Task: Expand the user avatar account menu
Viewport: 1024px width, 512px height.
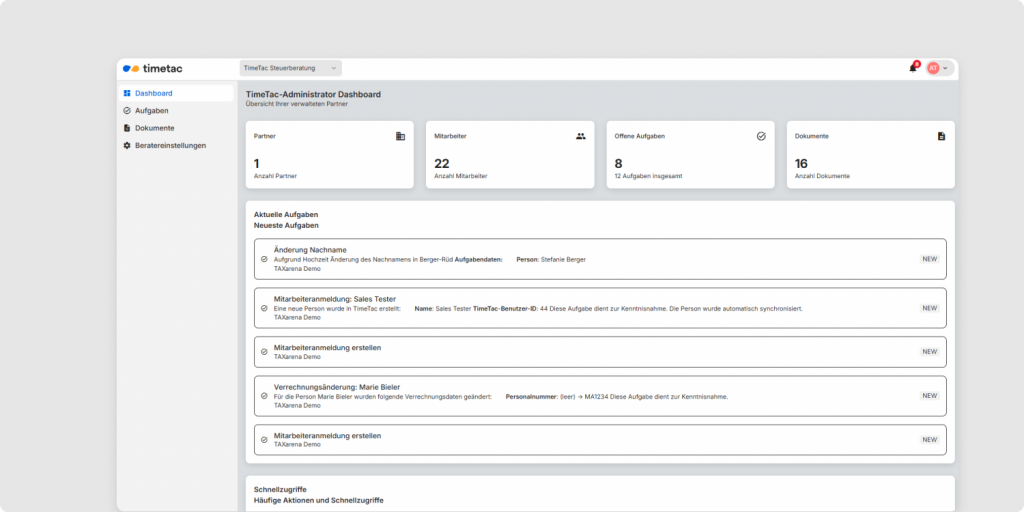Action: click(x=938, y=68)
